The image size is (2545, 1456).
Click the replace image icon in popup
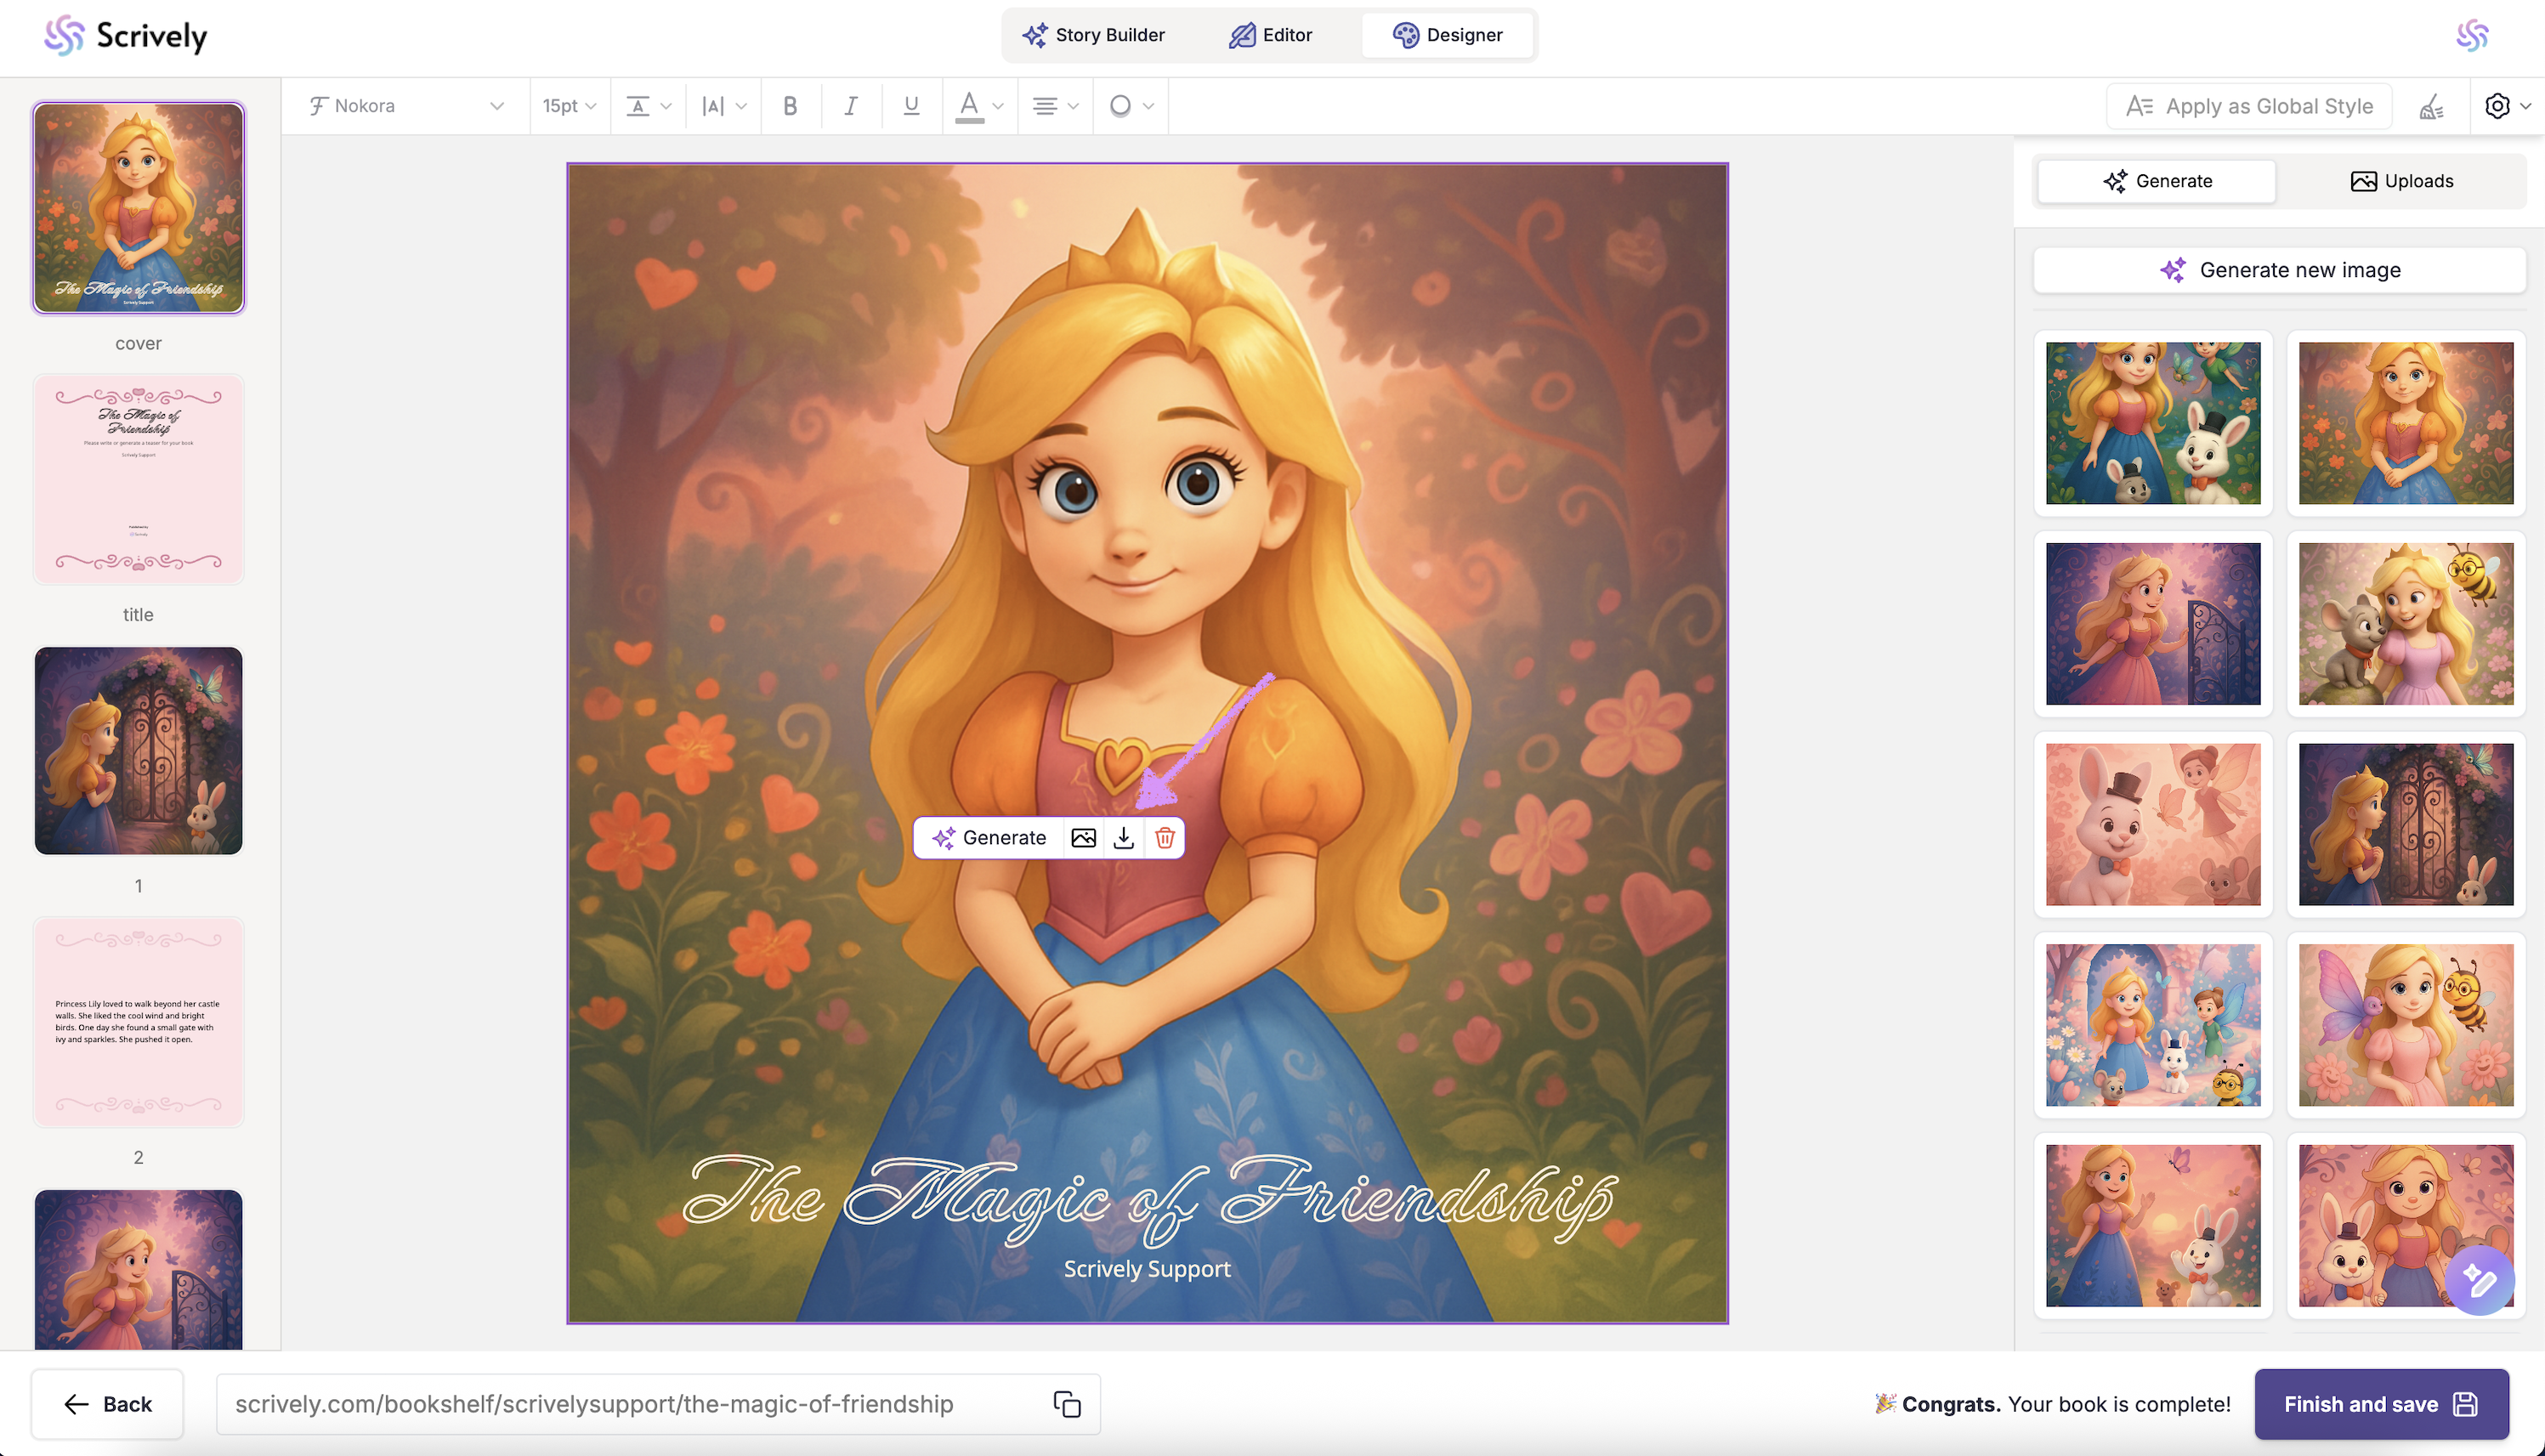coord(1083,838)
